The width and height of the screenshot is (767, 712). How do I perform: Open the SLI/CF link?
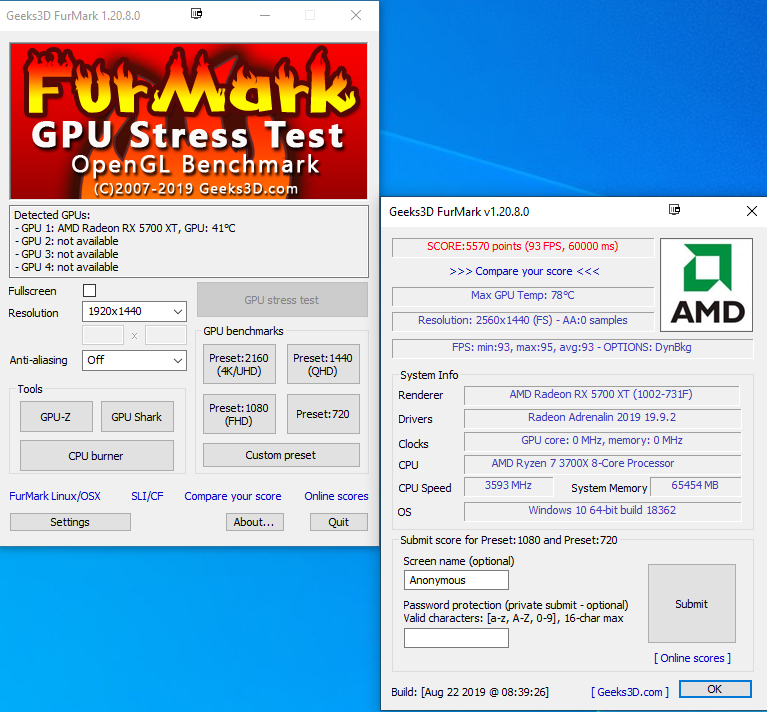(147, 496)
